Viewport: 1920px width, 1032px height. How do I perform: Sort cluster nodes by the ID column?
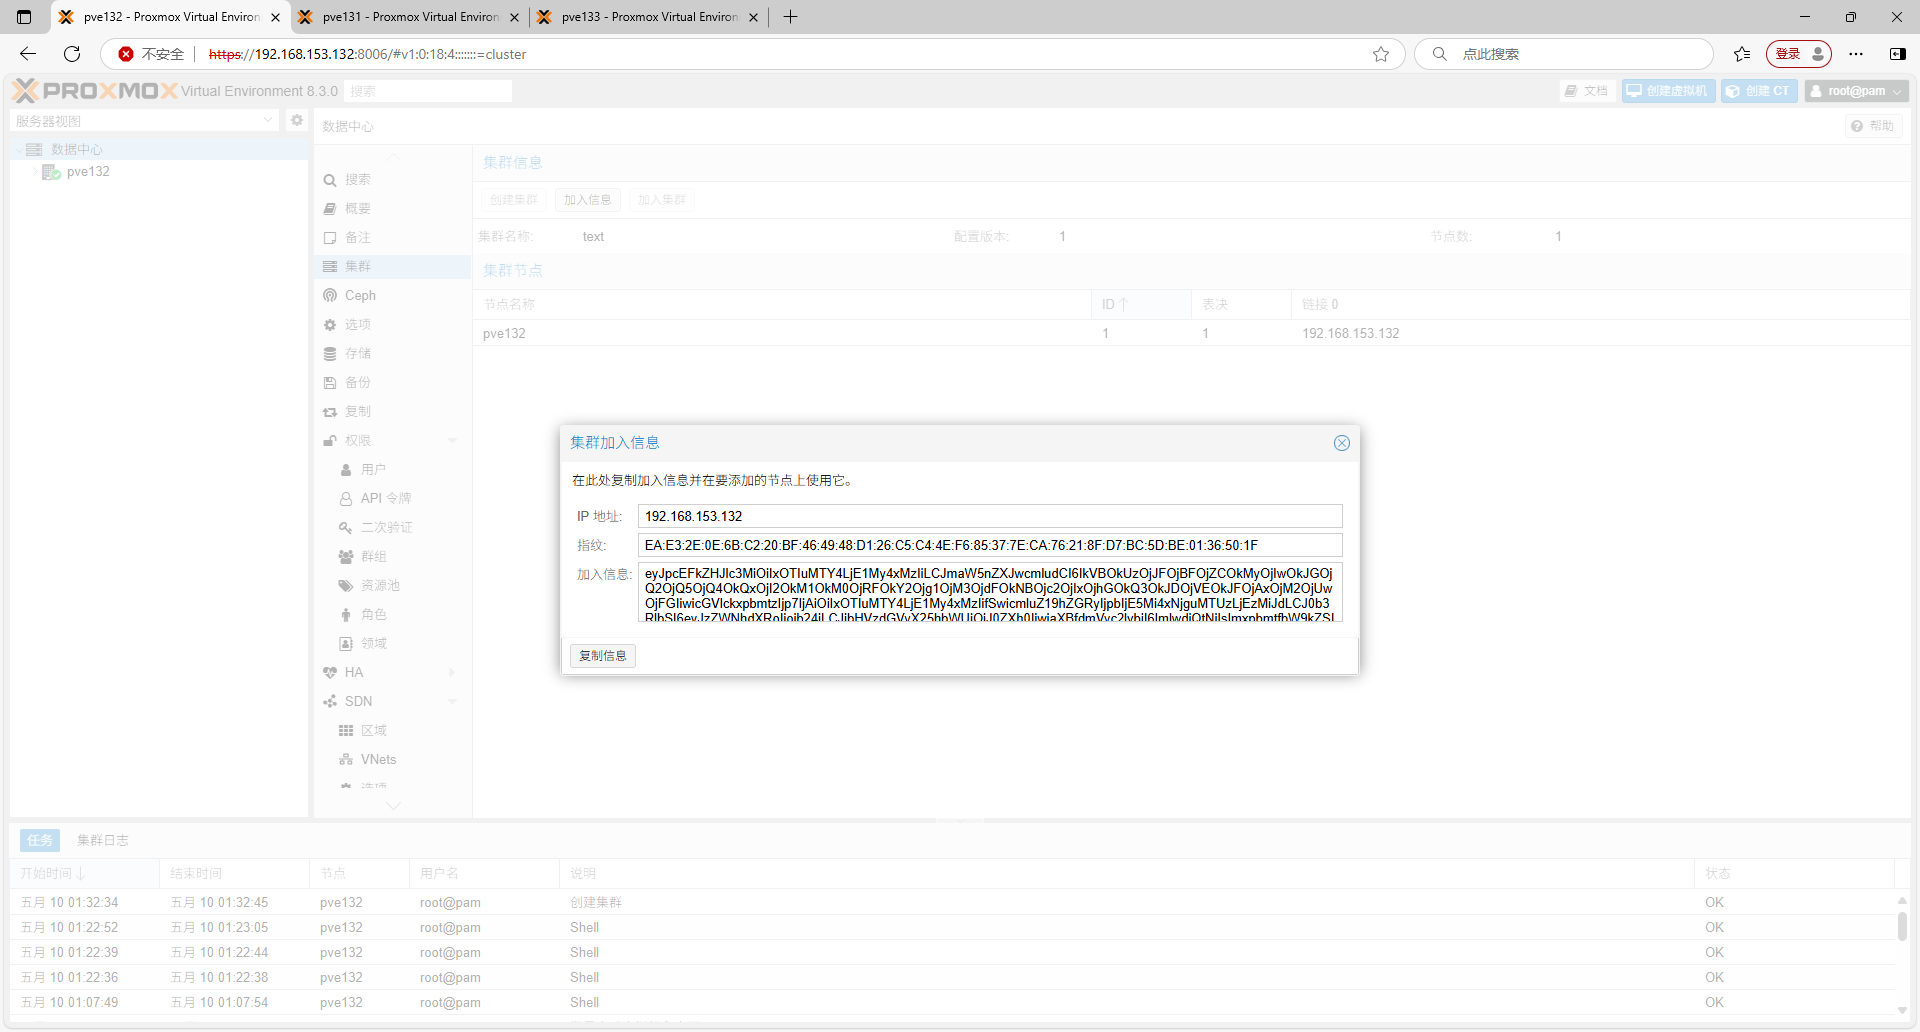(x=1141, y=304)
